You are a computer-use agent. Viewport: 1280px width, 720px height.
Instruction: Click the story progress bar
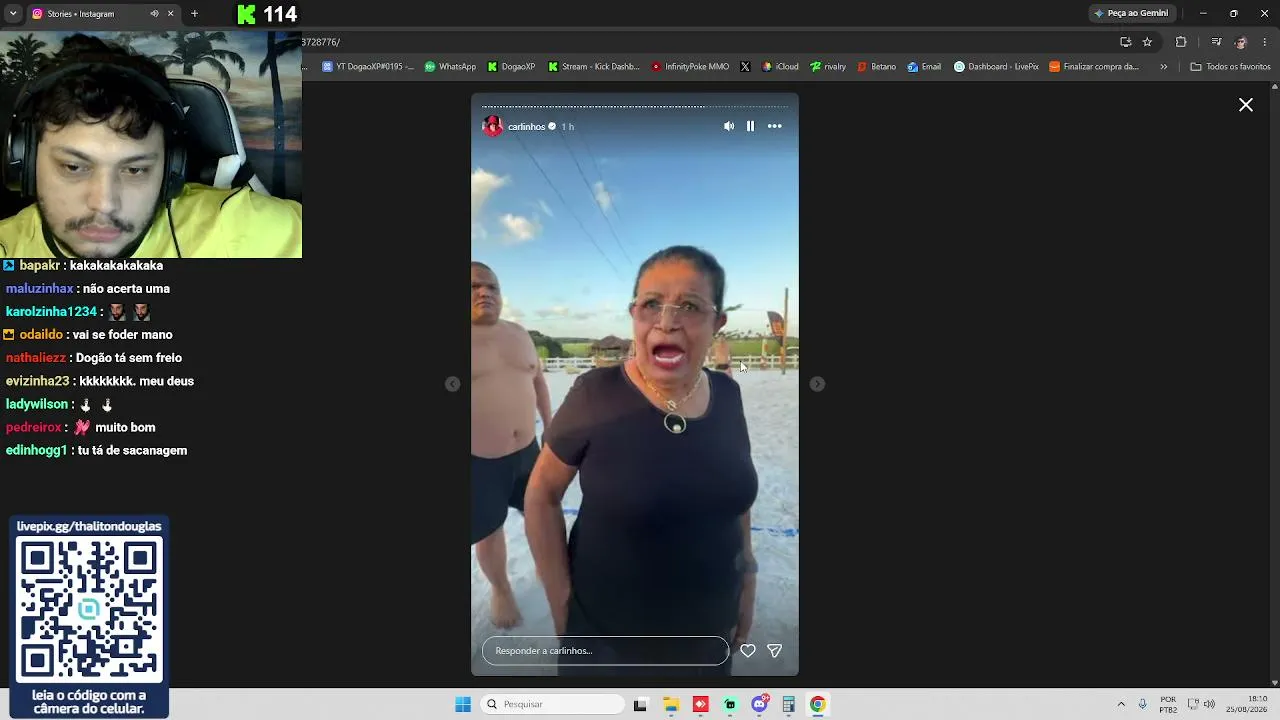(635, 106)
